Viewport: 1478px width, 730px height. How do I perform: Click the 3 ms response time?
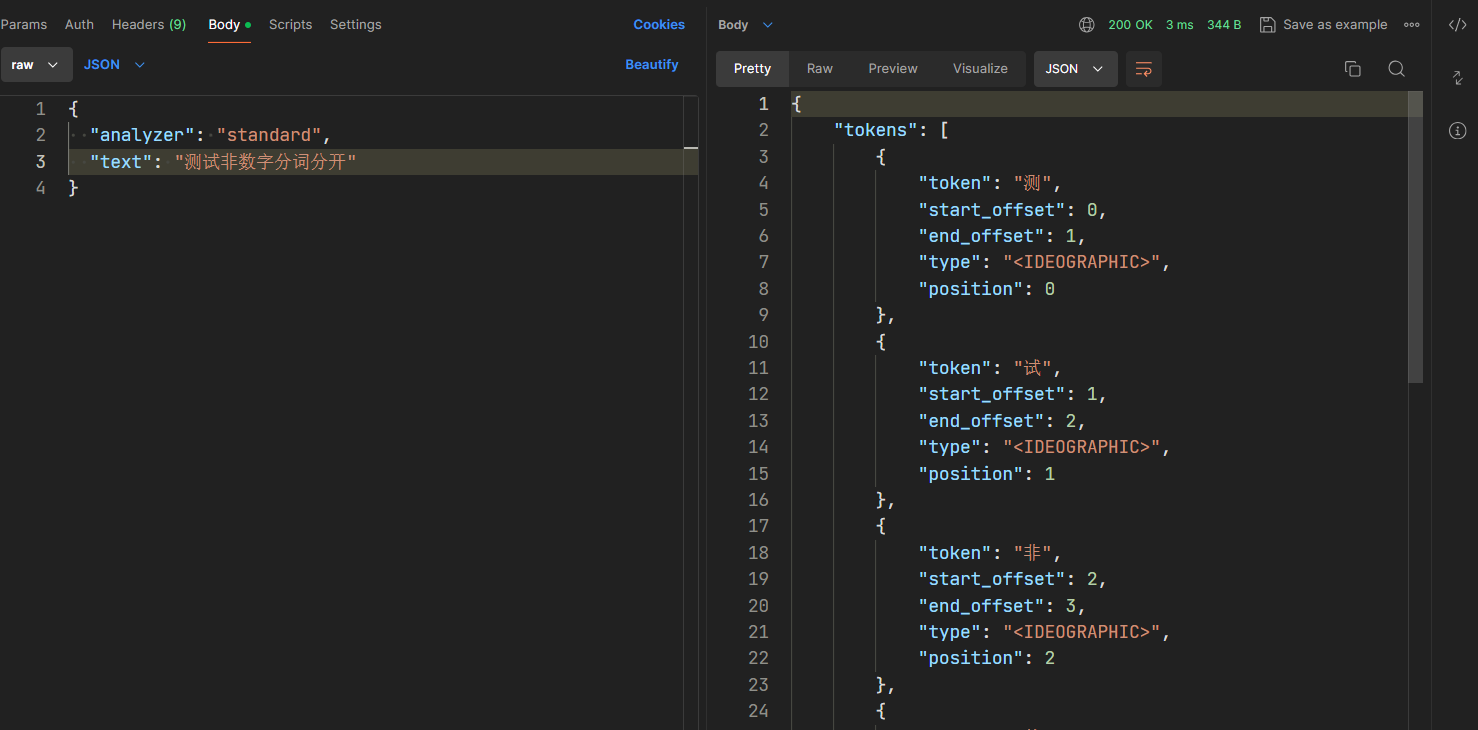tap(1179, 25)
